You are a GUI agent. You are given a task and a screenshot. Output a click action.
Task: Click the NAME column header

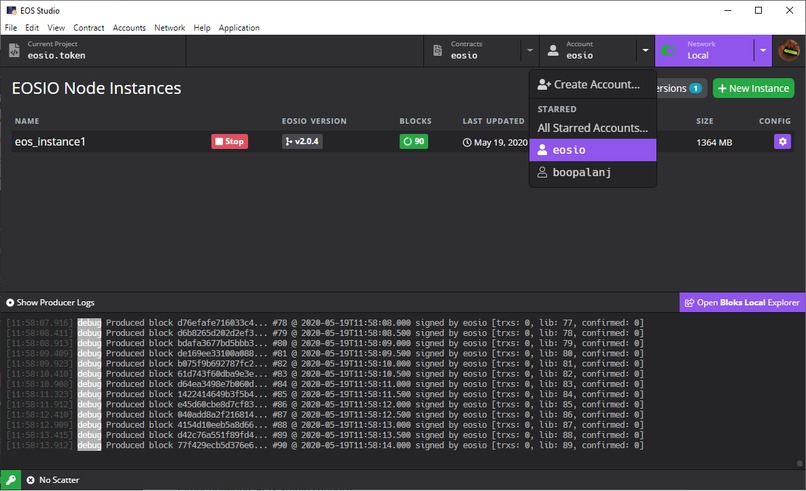pyautogui.click(x=27, y=121)
